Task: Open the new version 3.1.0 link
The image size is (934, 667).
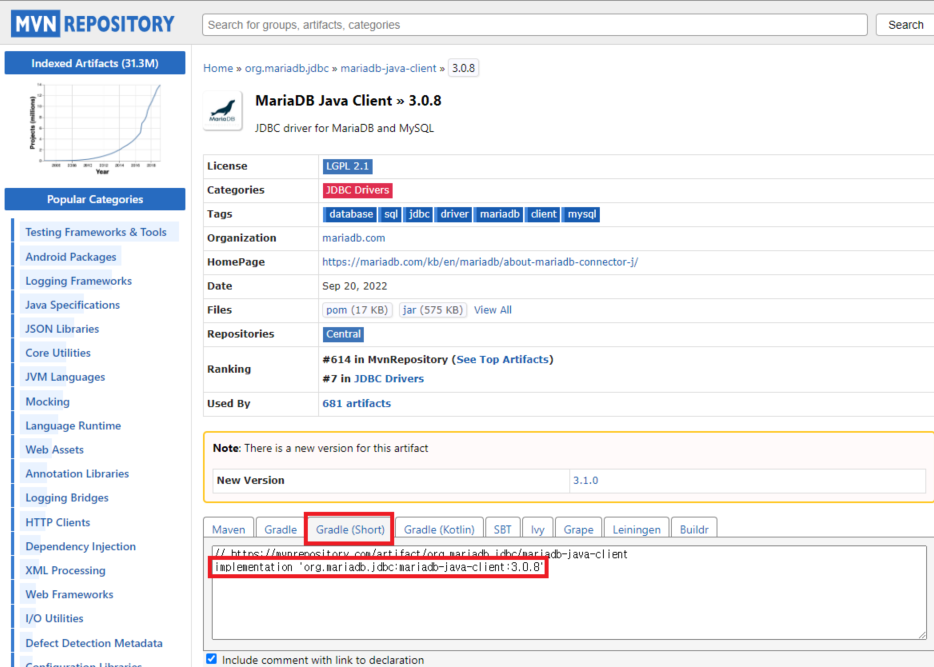Action: click(586, 481)
